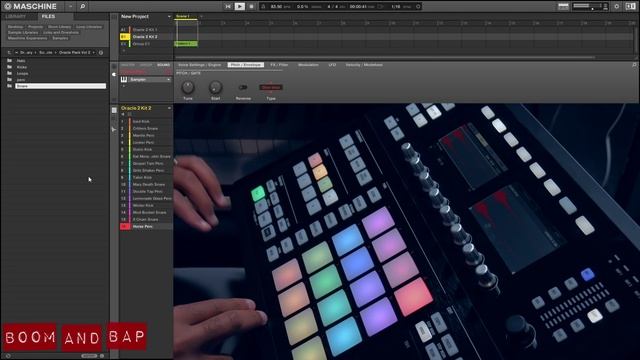The width and height of the screenshot is (640, 360).
Task: Switch to the LIBRARY tab
Action: click(16, 16)
